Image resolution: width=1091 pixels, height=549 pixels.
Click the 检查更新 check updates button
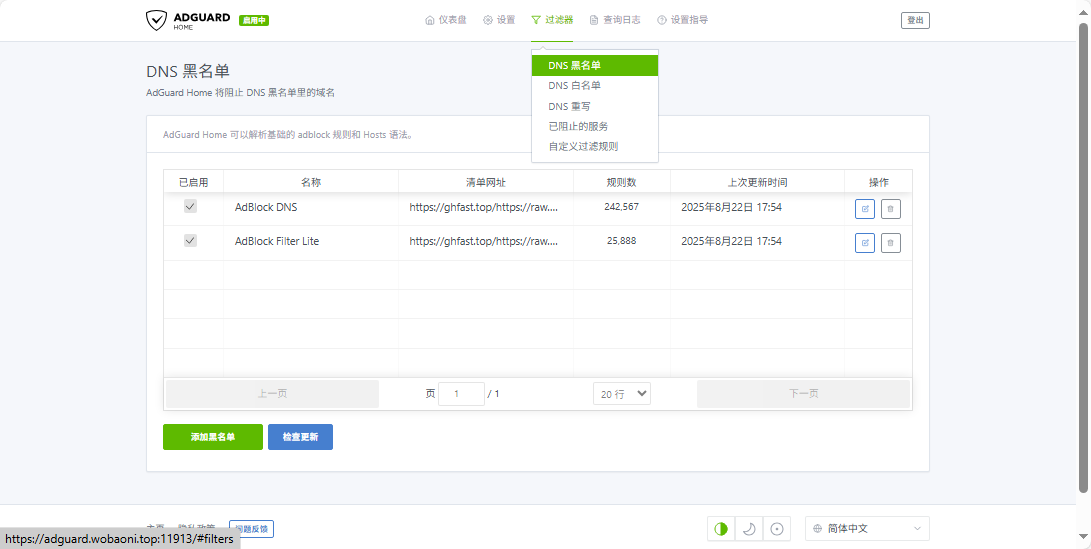301,437
